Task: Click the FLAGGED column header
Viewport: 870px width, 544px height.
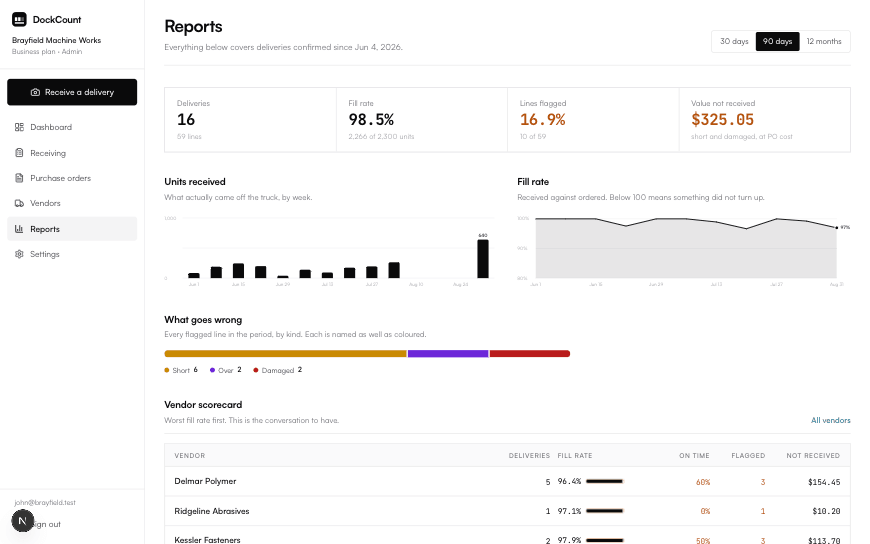Action: (748, 456)
